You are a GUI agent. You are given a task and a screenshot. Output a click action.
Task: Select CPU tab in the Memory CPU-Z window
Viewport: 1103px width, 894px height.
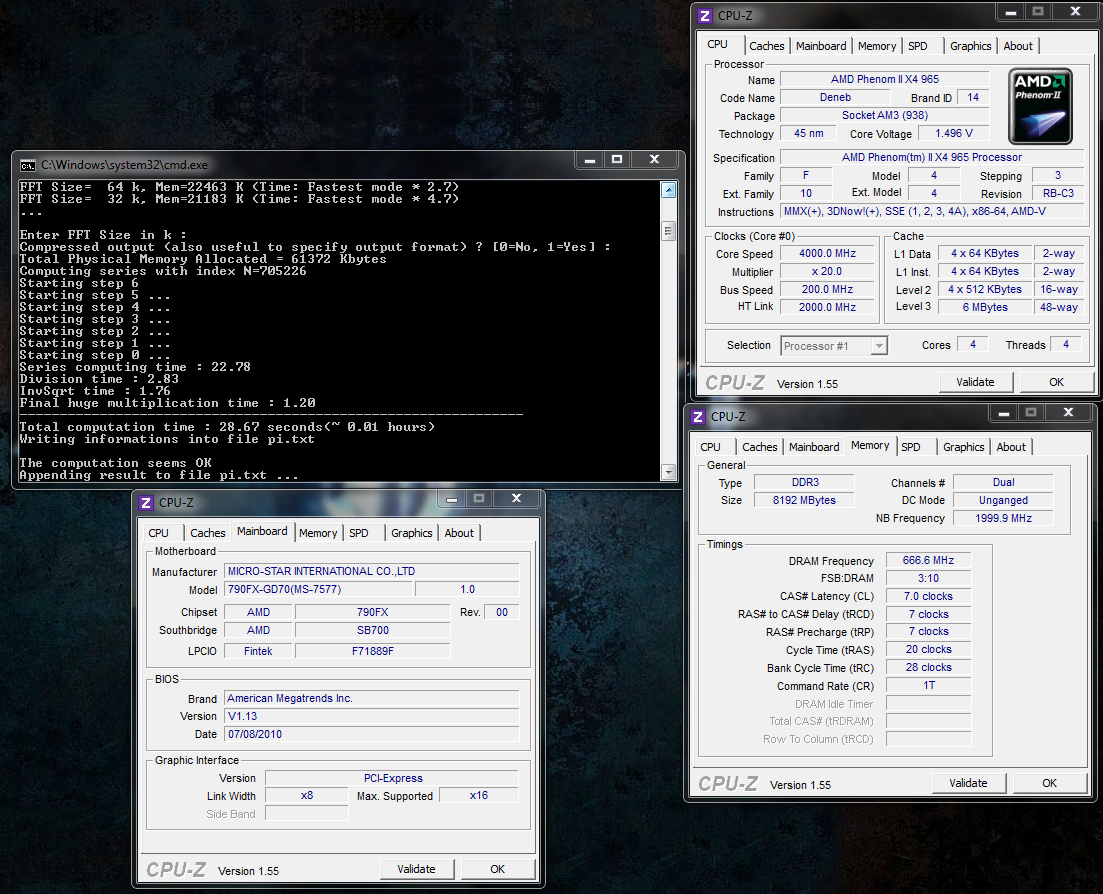[710, 447]
